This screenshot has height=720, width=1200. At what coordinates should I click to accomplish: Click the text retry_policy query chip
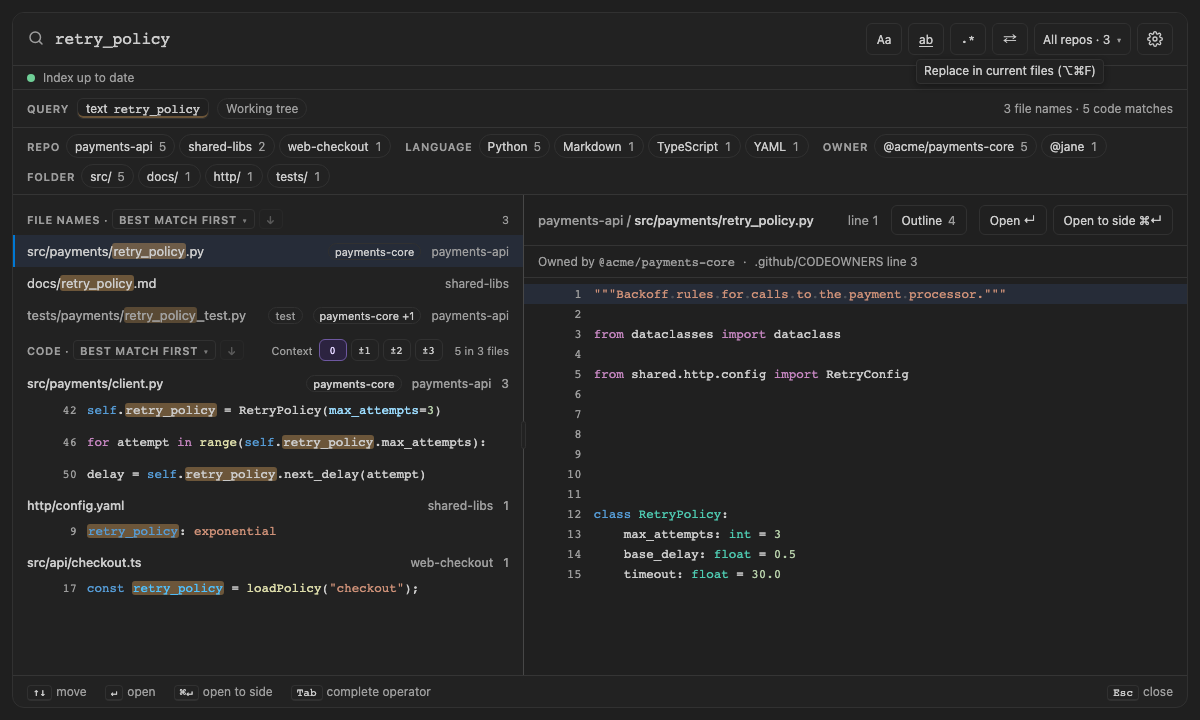tap(143, 109)
